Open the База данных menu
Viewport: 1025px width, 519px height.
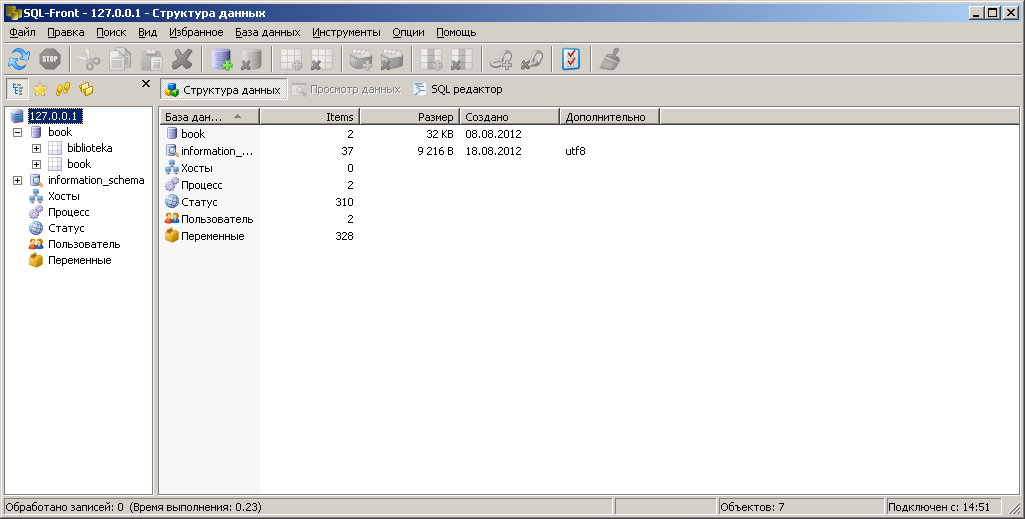268,32
